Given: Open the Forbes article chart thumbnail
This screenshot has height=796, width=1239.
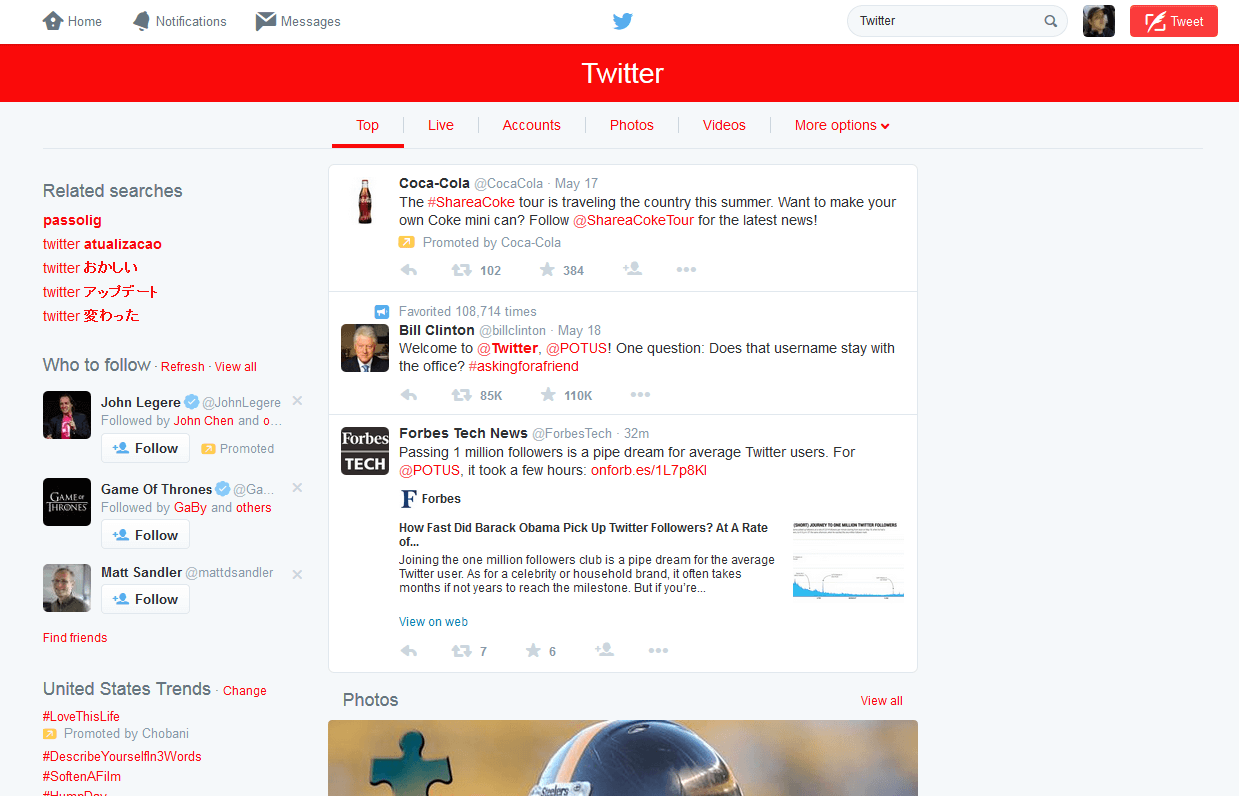Looking at the screenshot, I should [x=848, y=559].
